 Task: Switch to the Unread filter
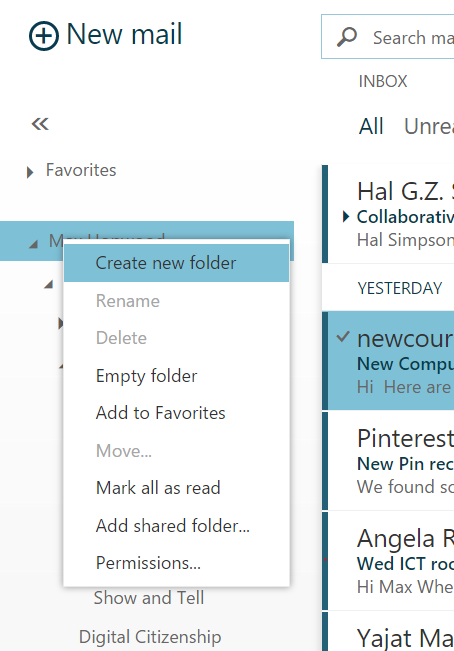(429, 126)
